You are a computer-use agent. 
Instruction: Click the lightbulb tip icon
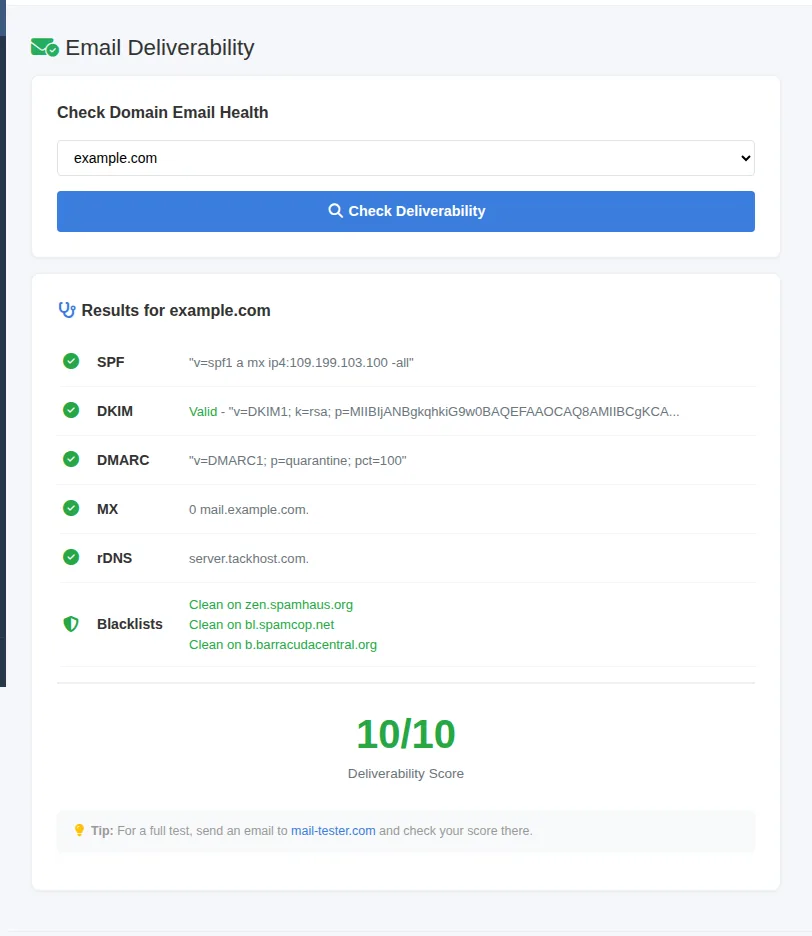(79, 830)
